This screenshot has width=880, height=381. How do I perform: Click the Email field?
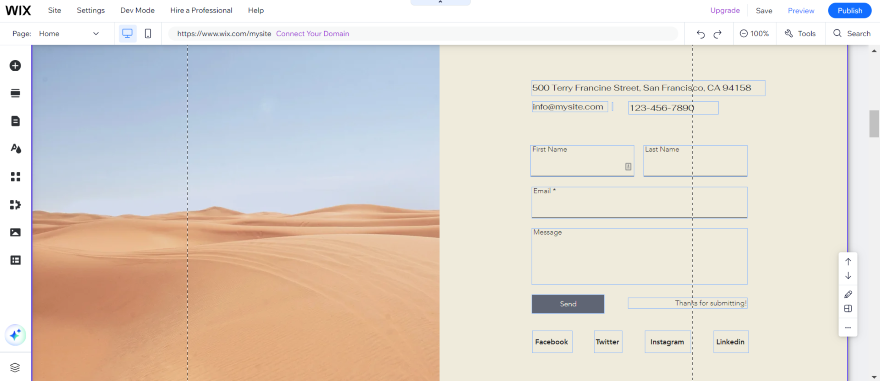click(639, 202)
